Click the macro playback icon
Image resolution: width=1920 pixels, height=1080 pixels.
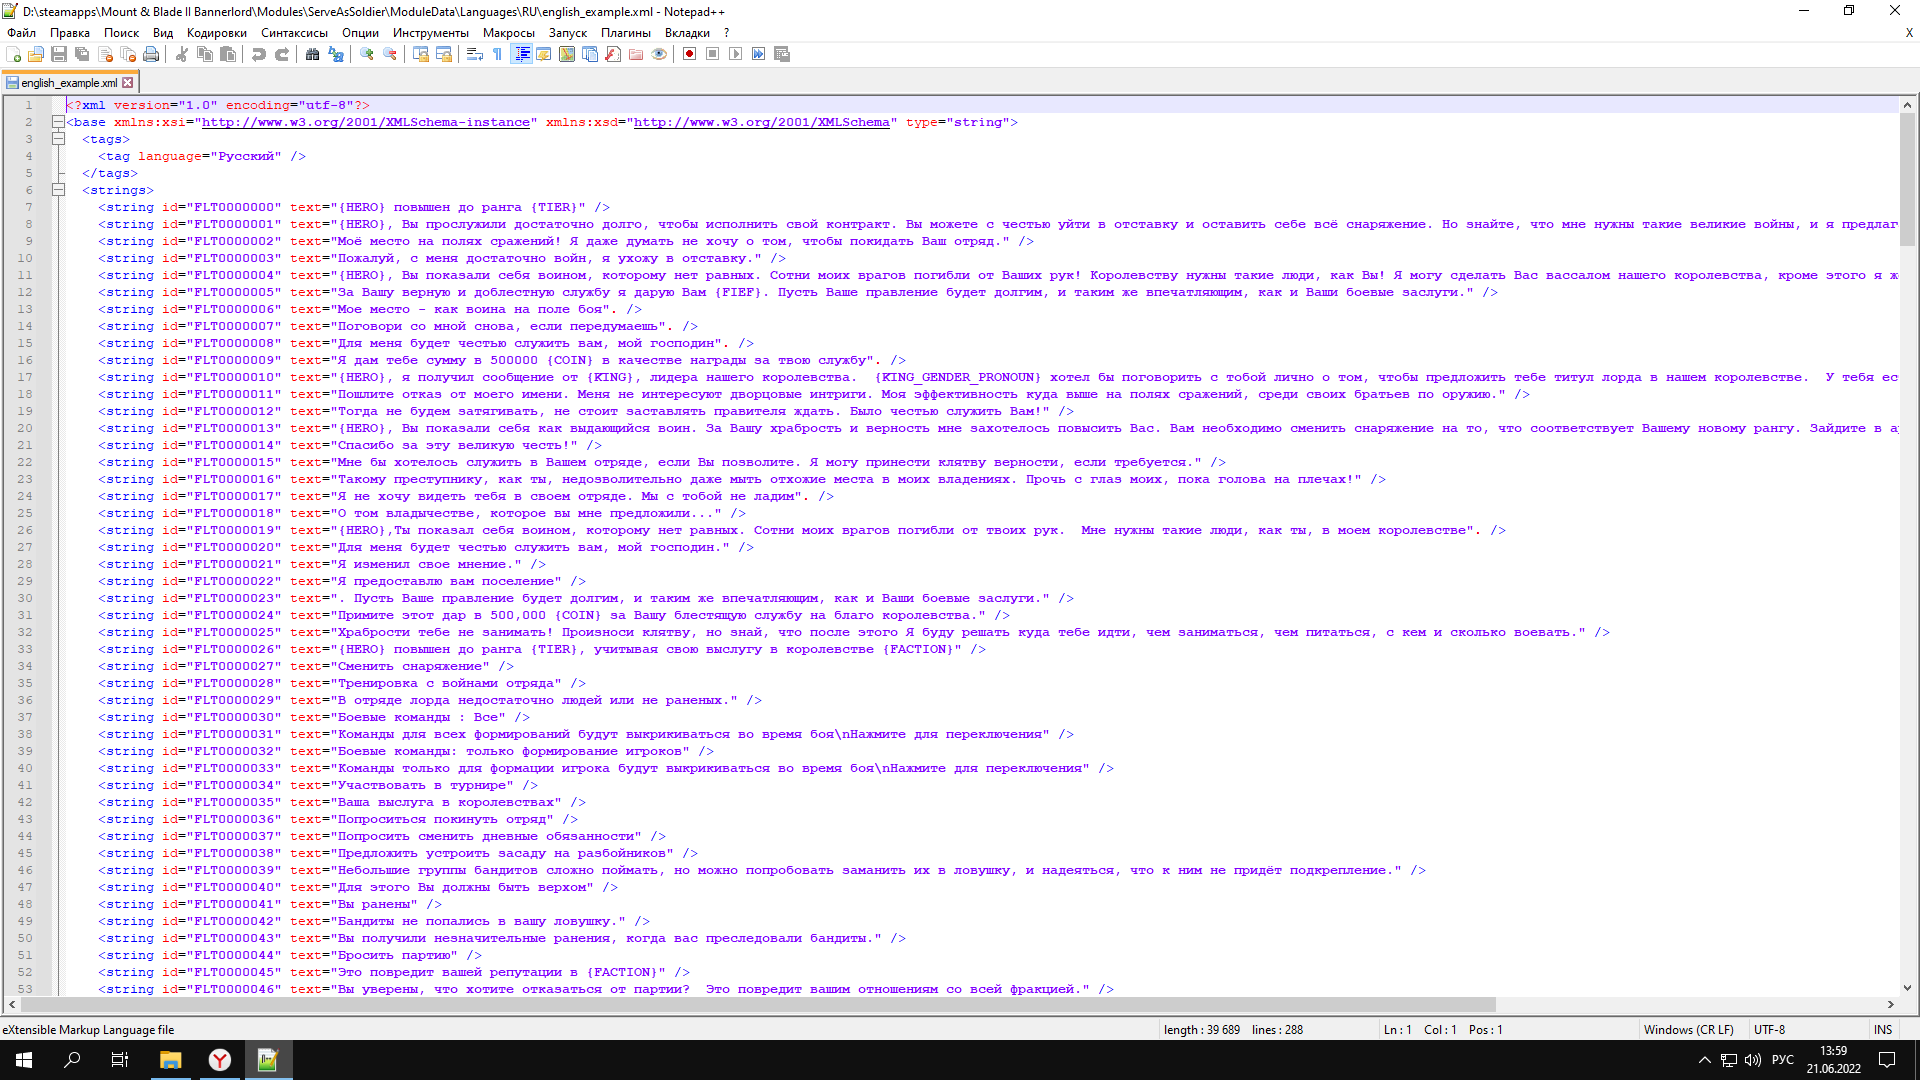[736, 54]
